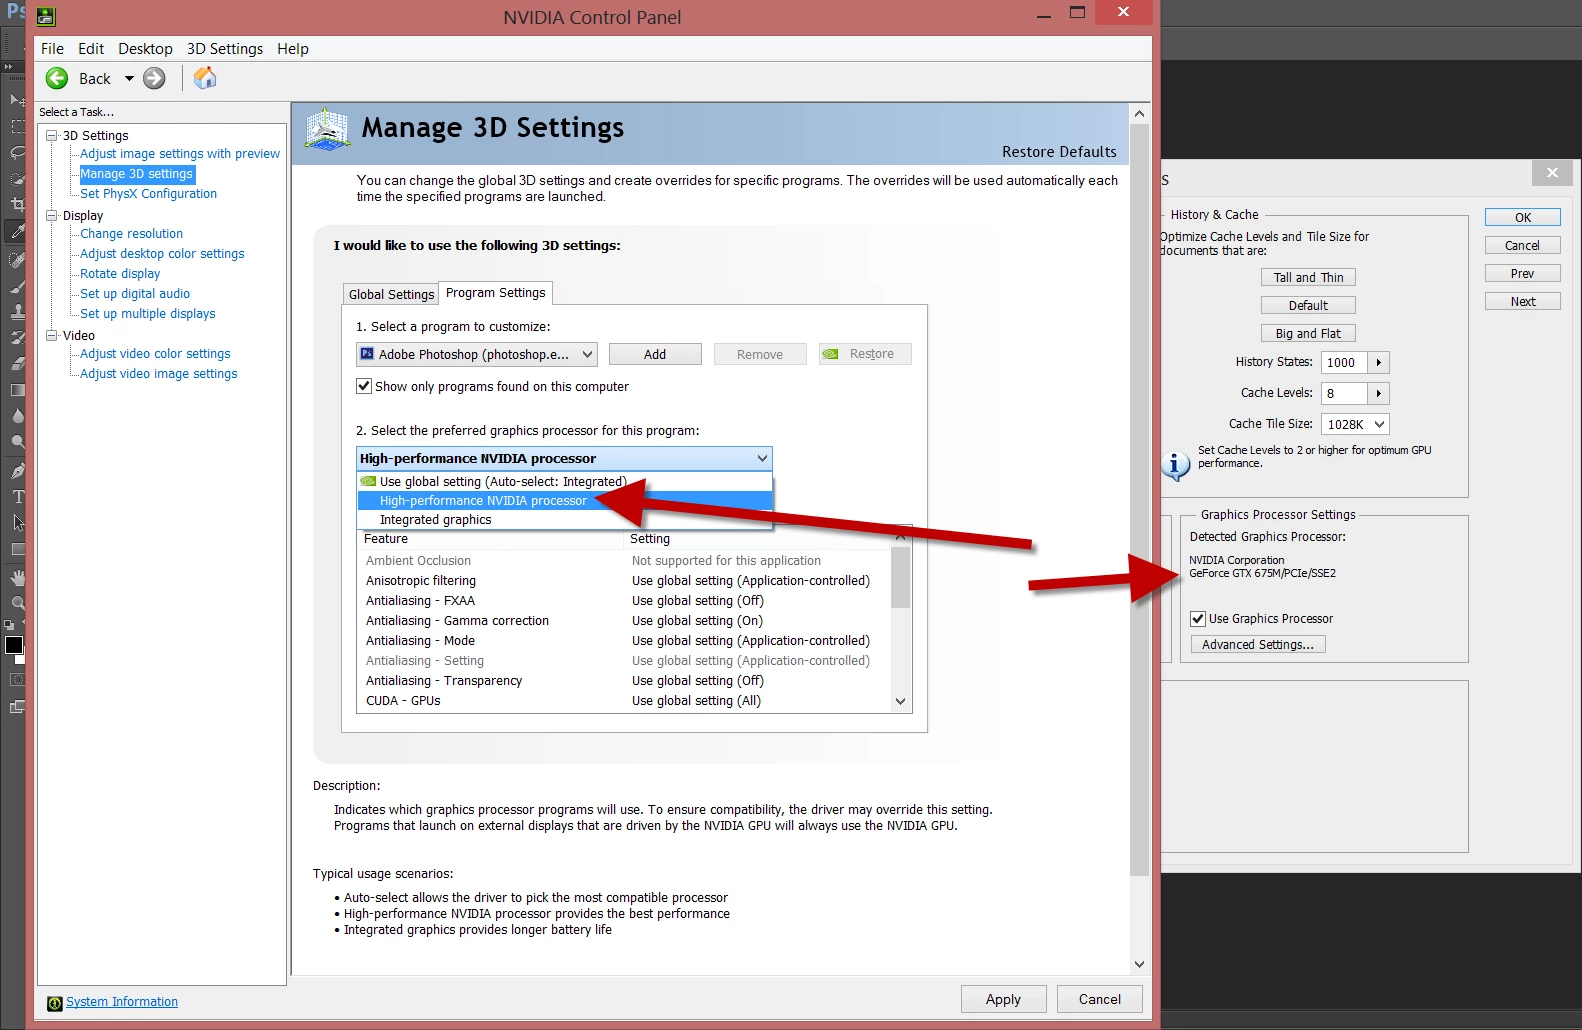Click the Home icon in NVIDIA toolbar
The image size is (1582, 1030).
205,77
